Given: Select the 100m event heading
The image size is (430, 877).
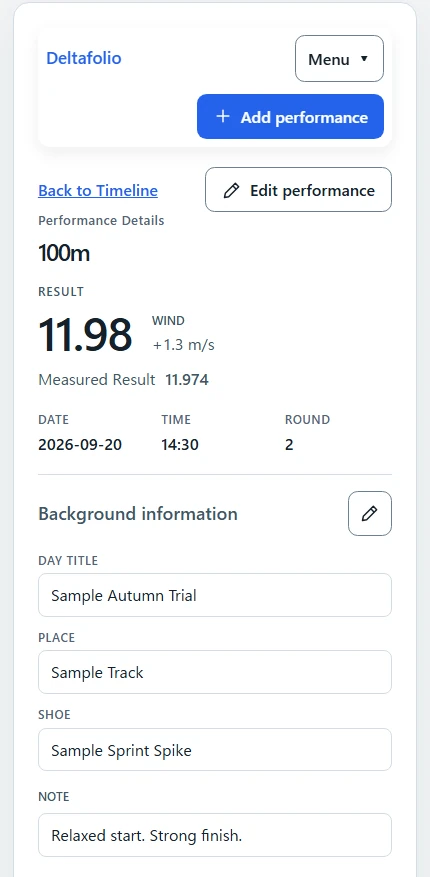Looking at the screenshot, I should pos(64,254).
